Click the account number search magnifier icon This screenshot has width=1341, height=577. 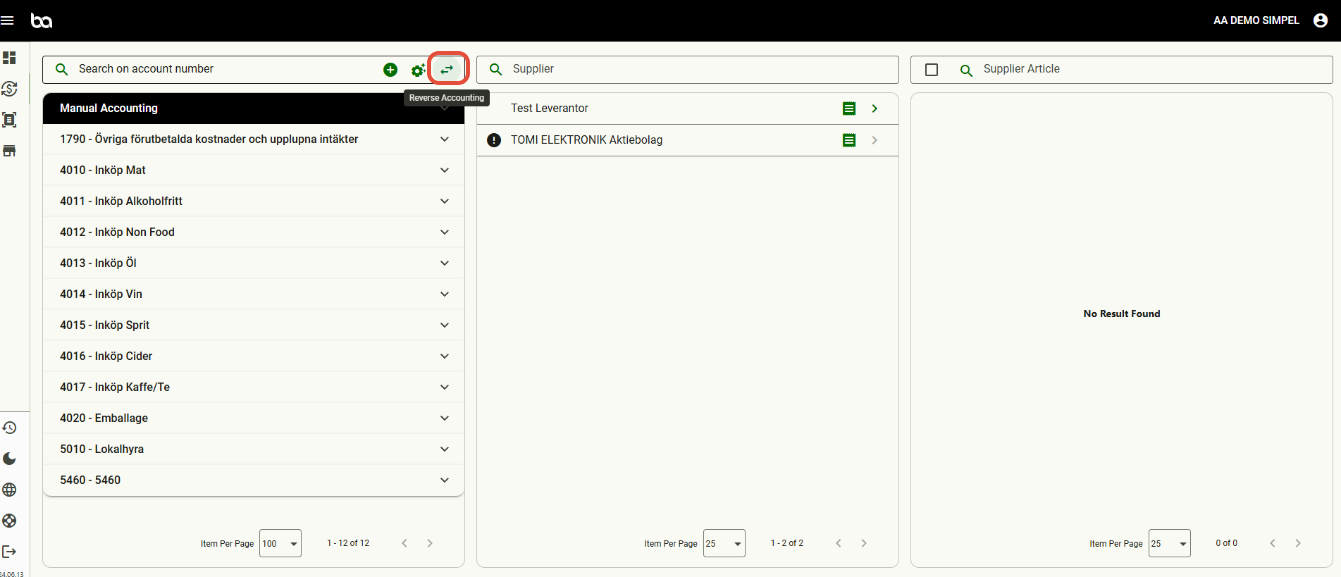62,69
